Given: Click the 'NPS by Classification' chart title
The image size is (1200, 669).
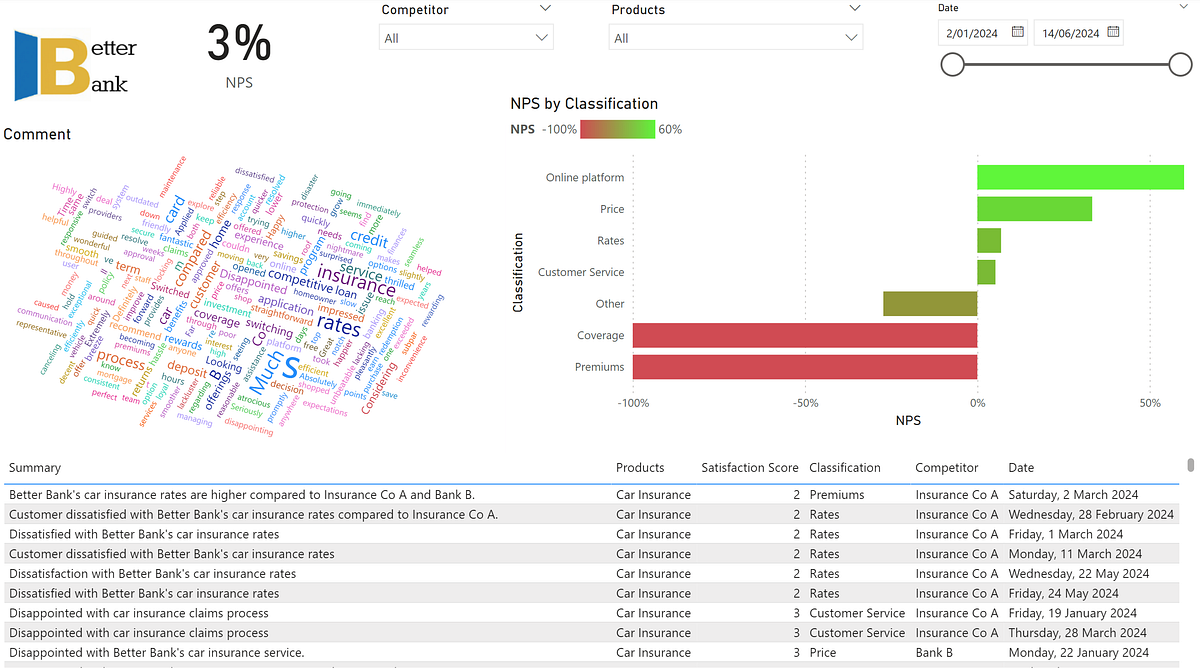Looking at the screenshot, I should pyautogui.click(x=584, y=103).
